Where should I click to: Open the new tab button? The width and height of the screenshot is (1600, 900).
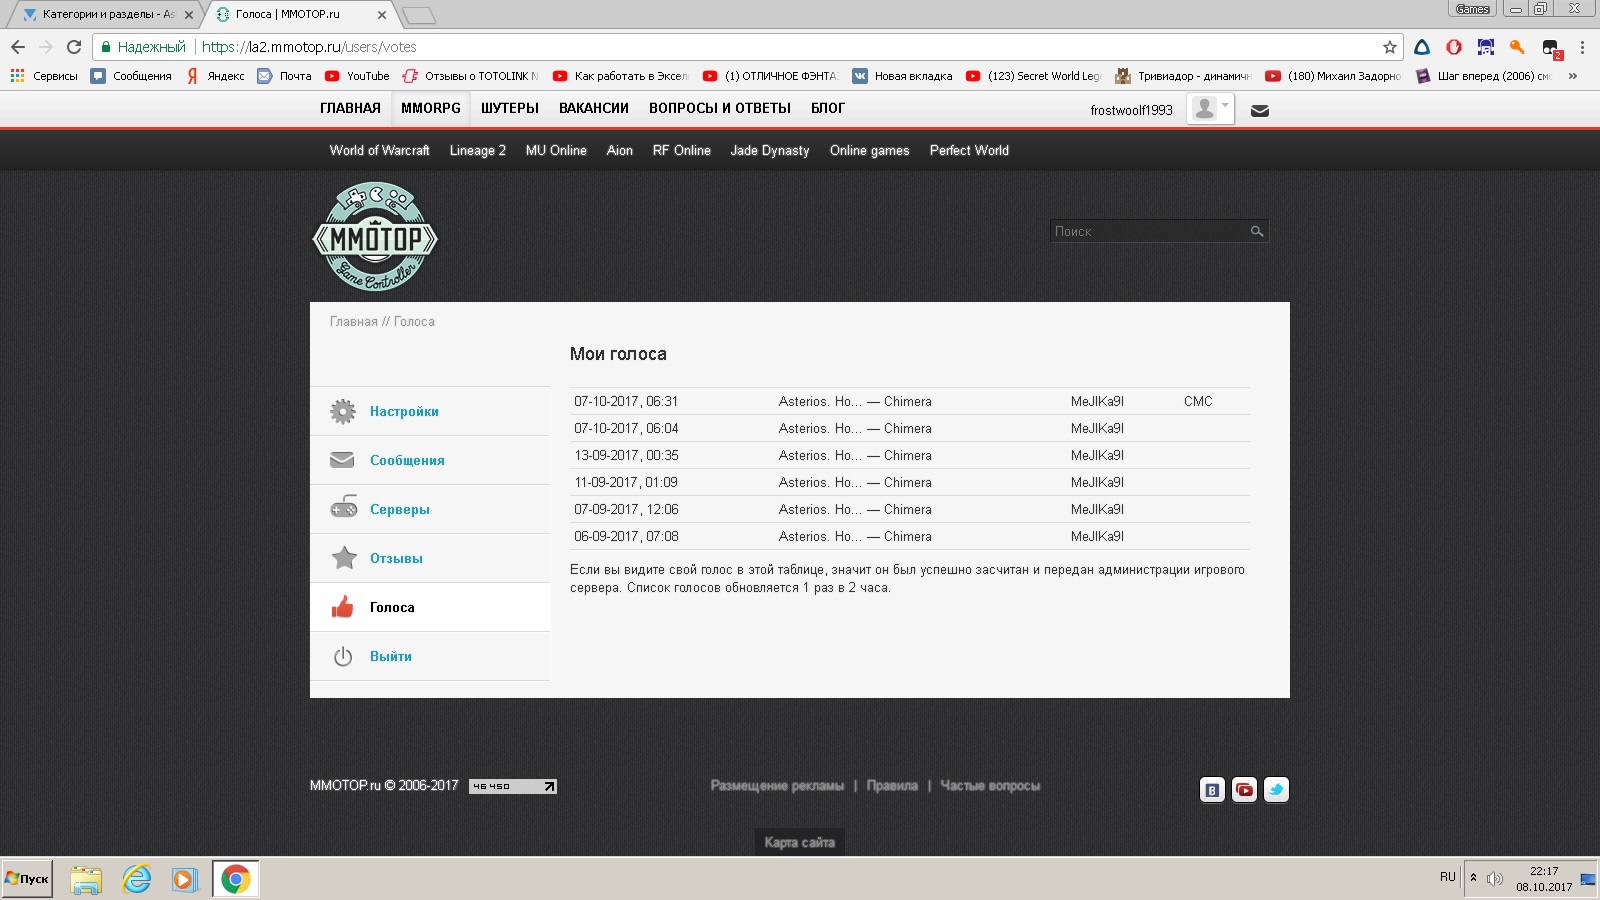419,15
